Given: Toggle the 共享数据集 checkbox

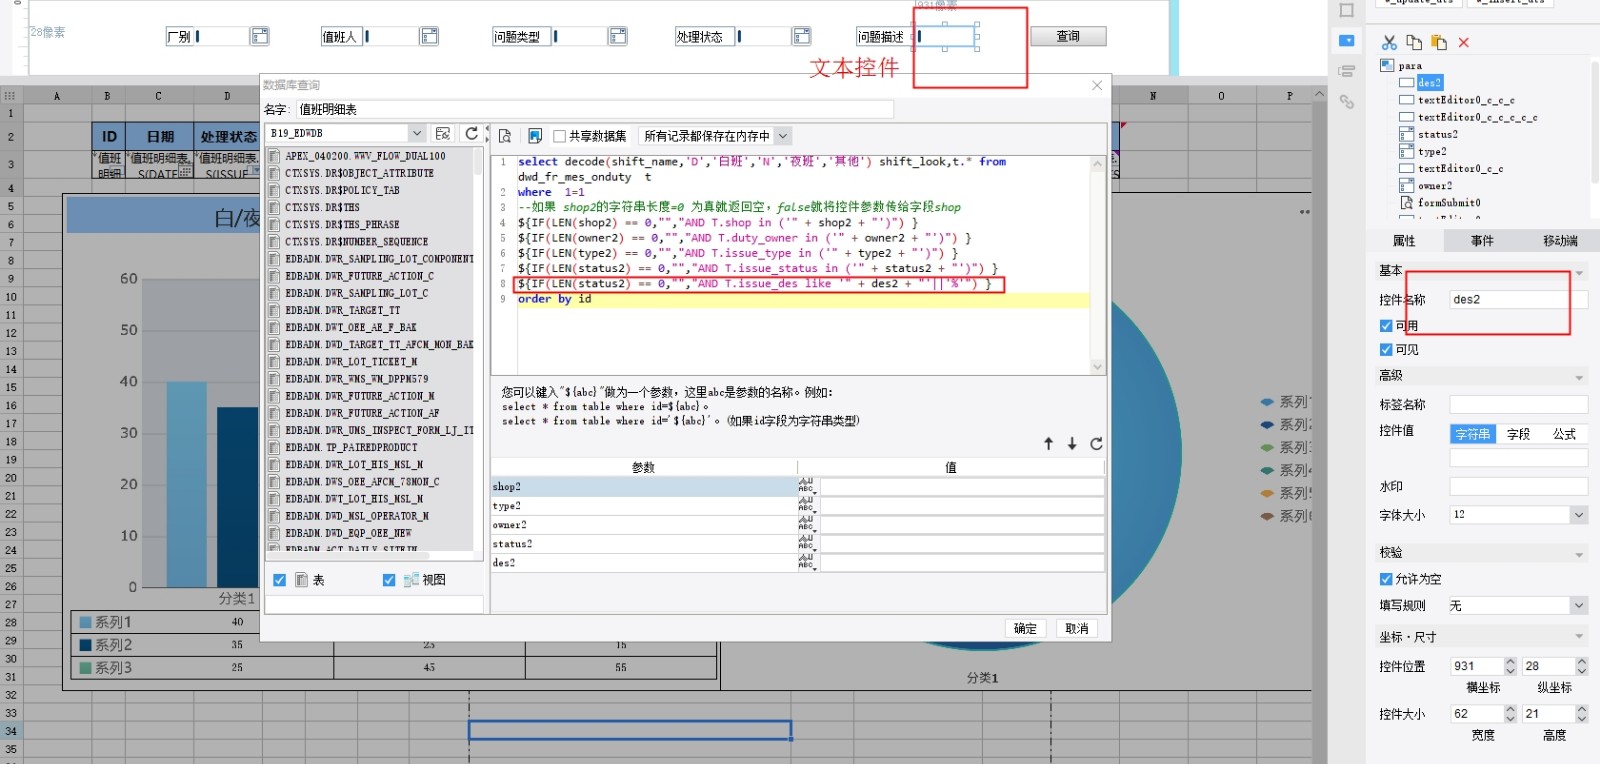Looking at the screenshot, I should click(x=560, y=136).
